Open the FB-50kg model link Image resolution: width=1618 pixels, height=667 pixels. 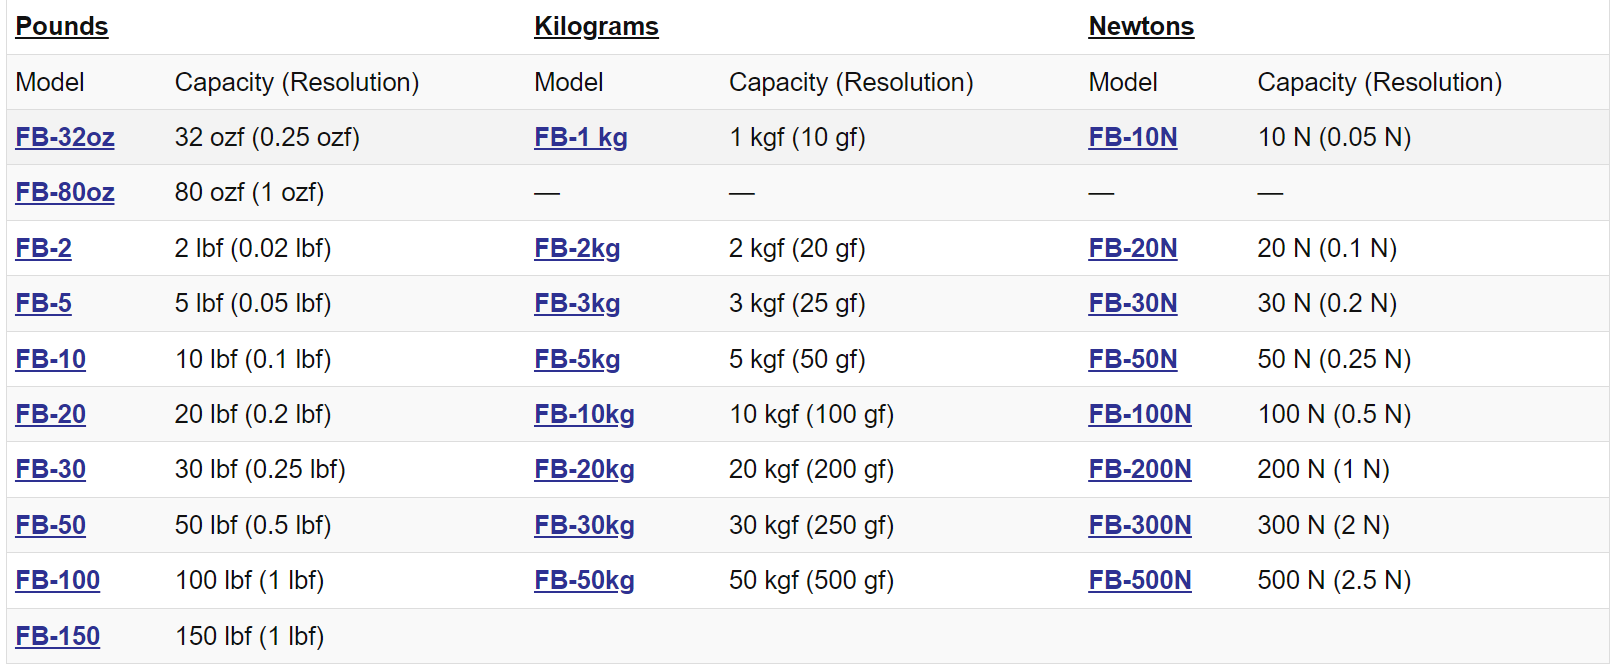pos(584,580)
